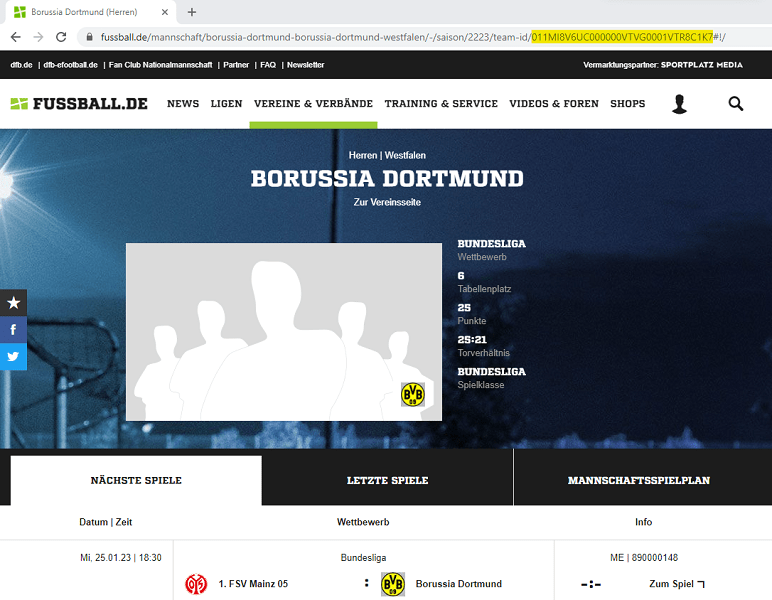This screenshot has width=772, height=600.
Task: Open the FAQ link
Action: [x=268, y=65]
